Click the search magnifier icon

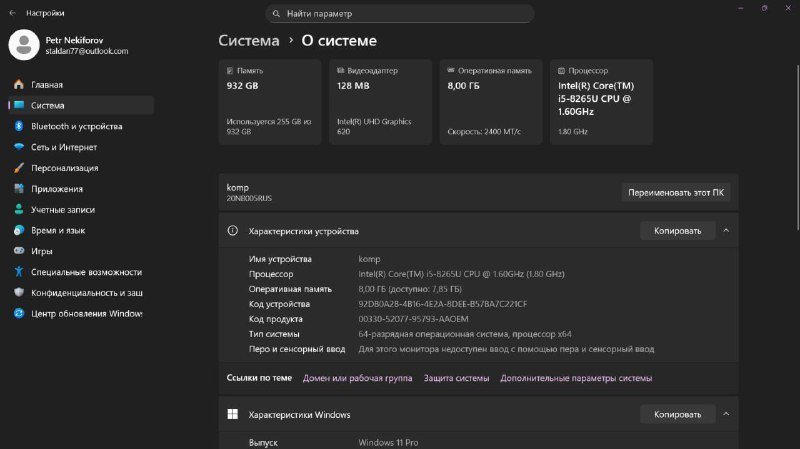pyautogui.click(x=276, y=14)
